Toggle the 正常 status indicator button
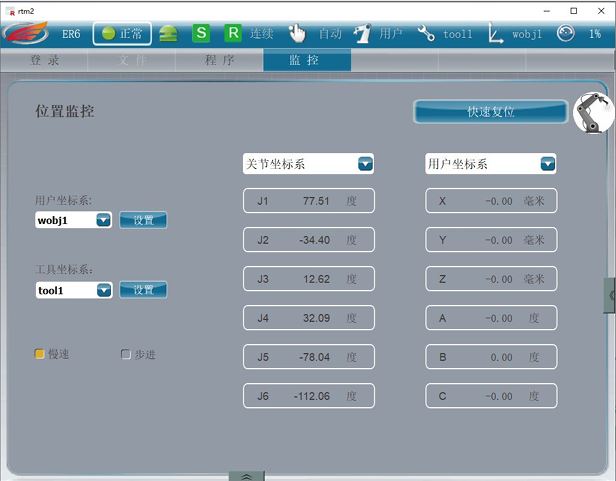Image resolution: width=616 pixels, height=481 pixels. pos(121,33)
